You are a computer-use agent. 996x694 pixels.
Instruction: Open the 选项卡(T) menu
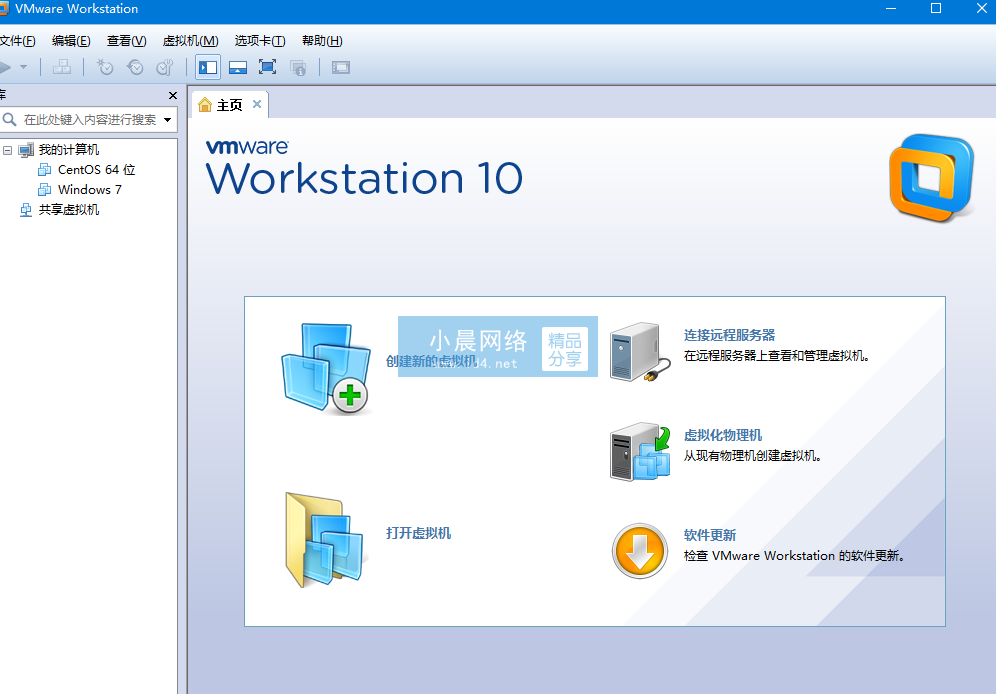(260, 41)
